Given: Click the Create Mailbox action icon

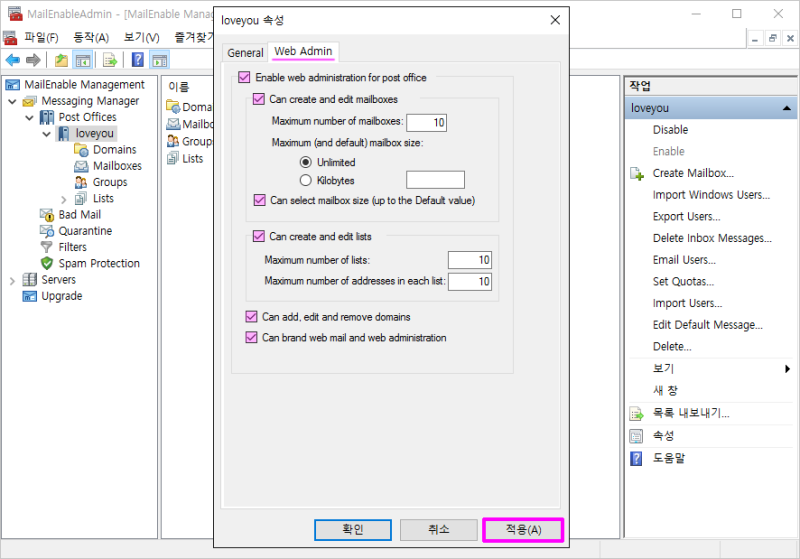Looking at the screenshot, I should pos(637,174).
